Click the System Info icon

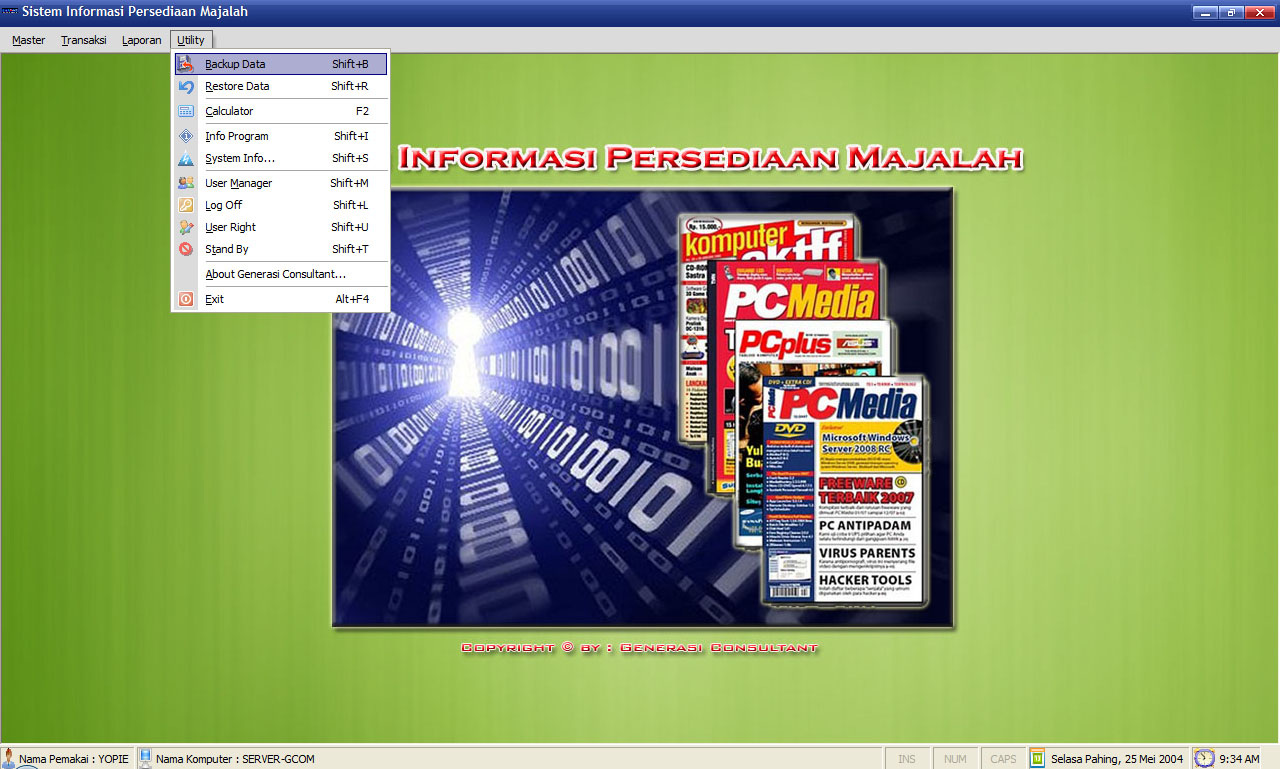coord(186,158)
